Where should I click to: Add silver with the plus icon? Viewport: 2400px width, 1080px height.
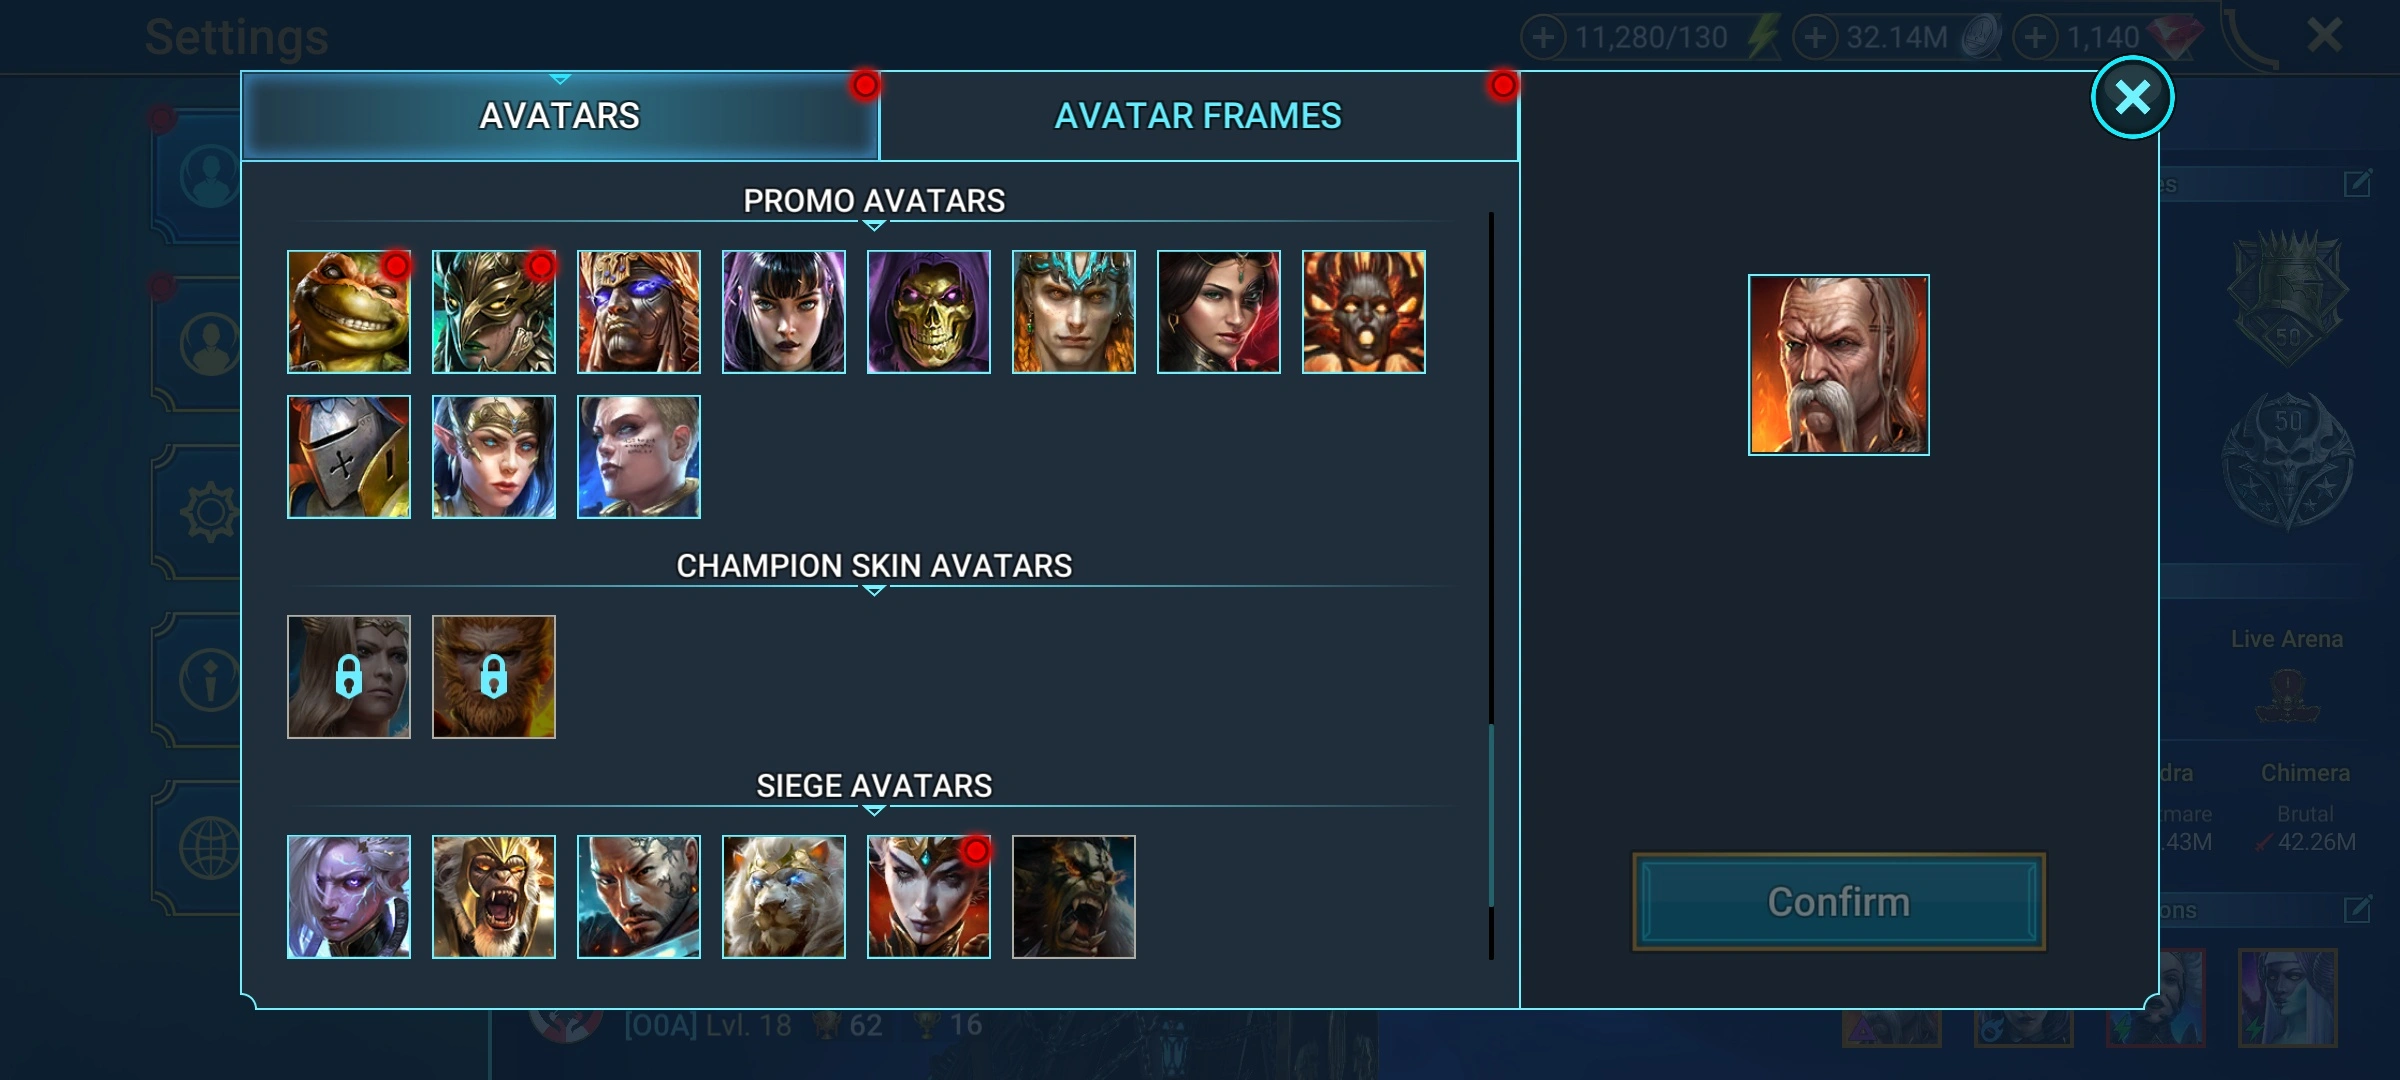pos(1815,38)
